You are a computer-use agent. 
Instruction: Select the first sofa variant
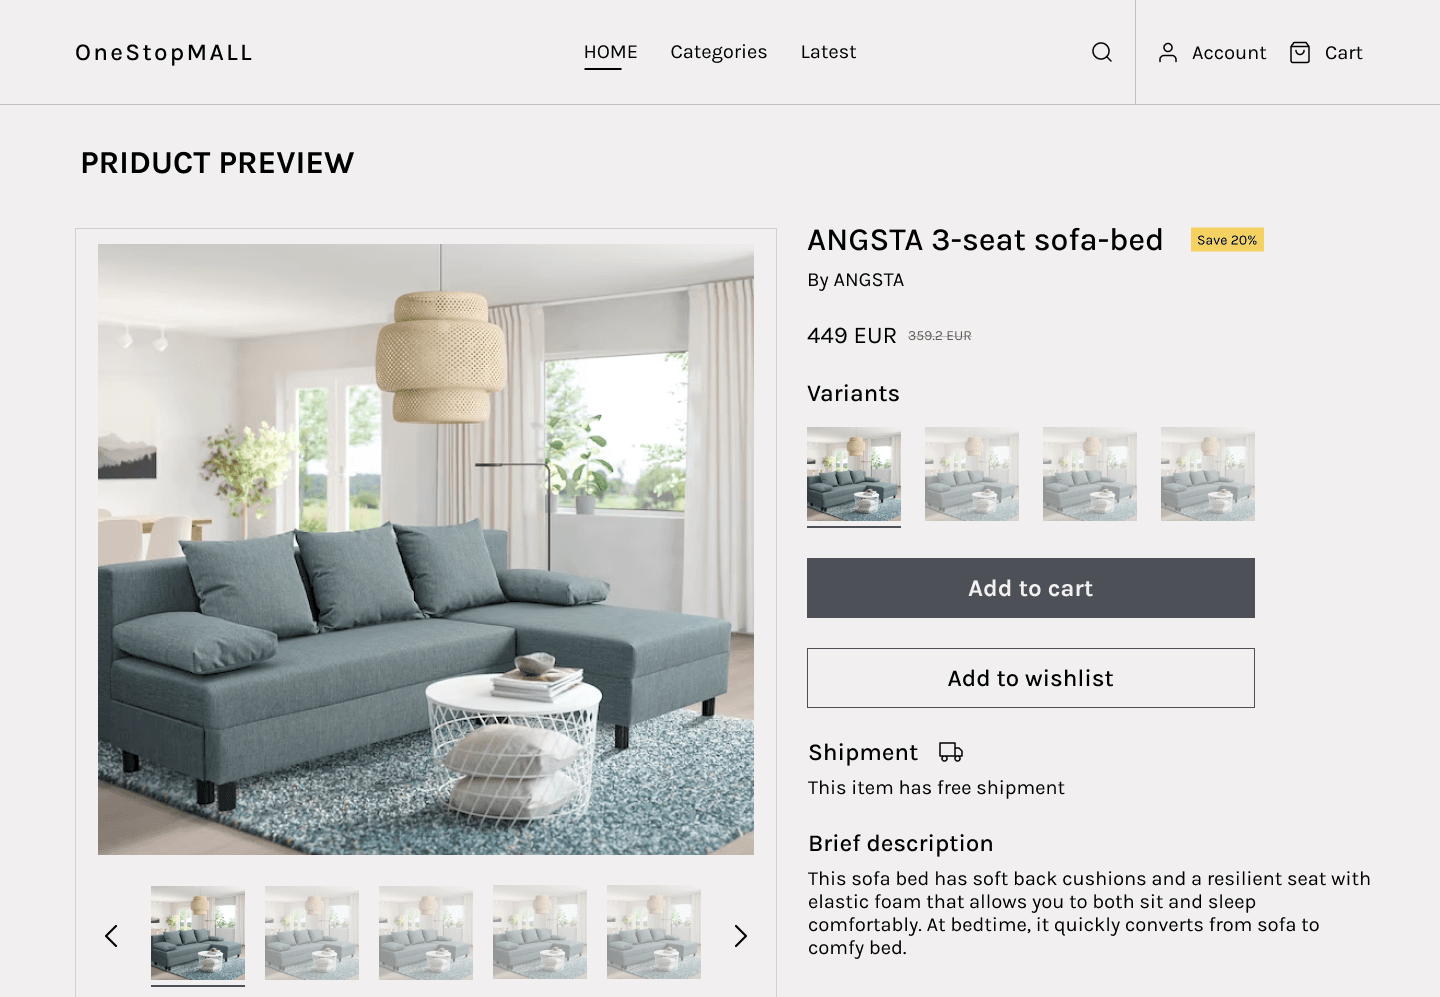point(853,474)
